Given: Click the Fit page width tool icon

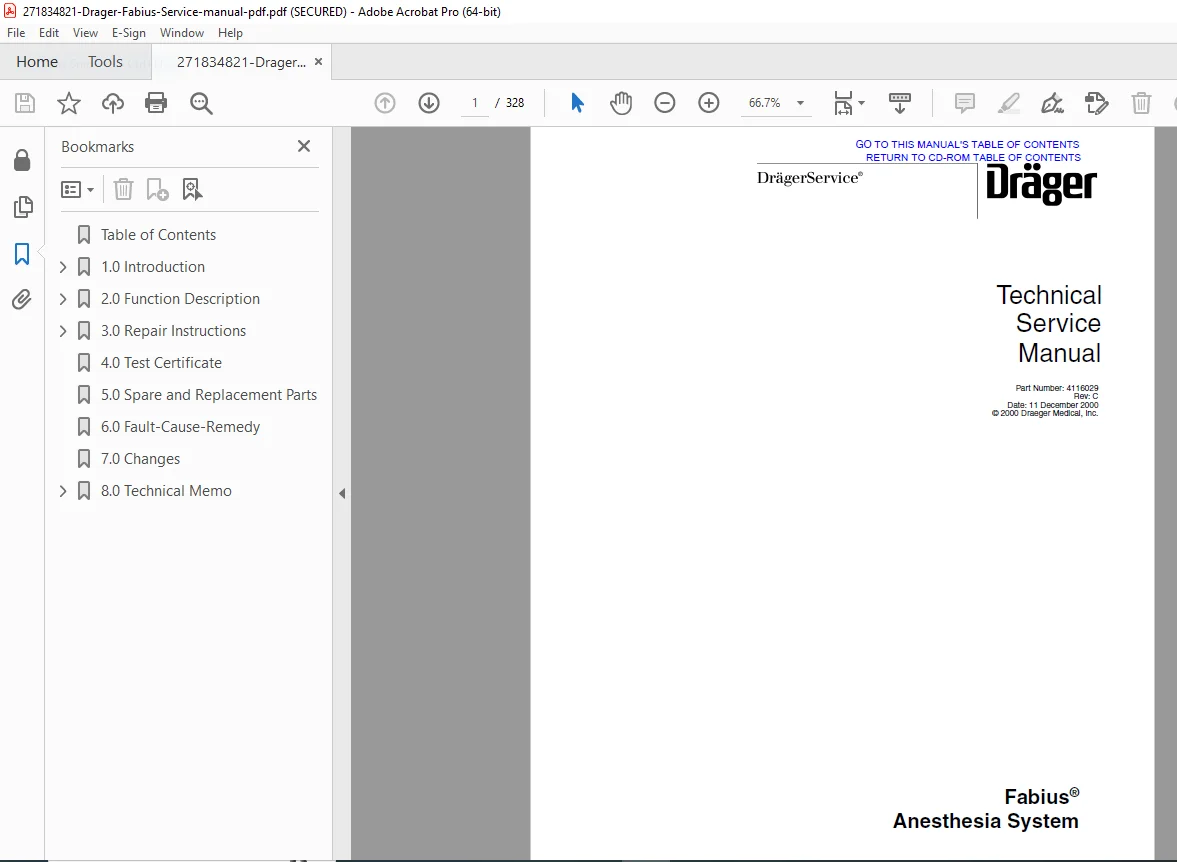Looking at the screenshot, I should 843,103.
